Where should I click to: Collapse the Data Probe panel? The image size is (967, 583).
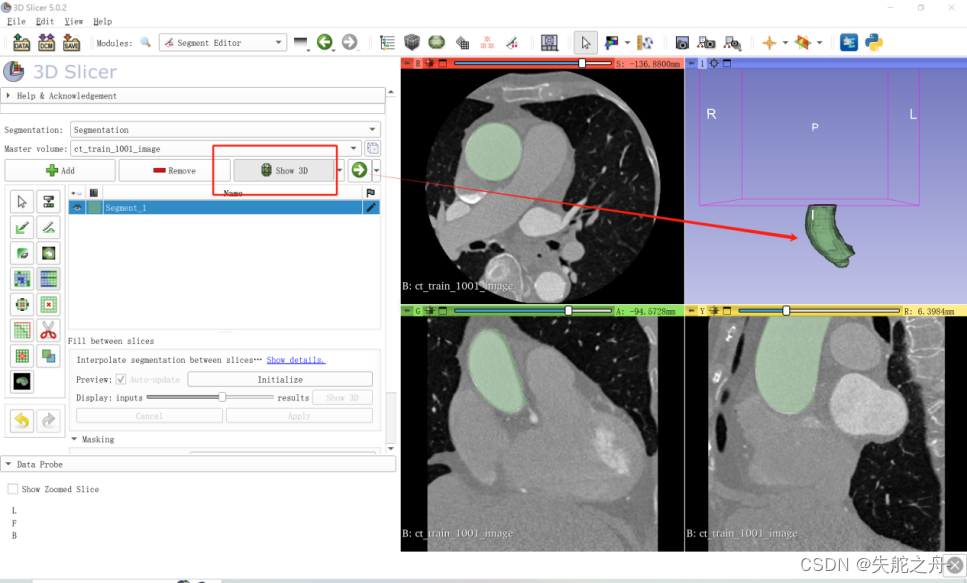[x=40, y=463]
